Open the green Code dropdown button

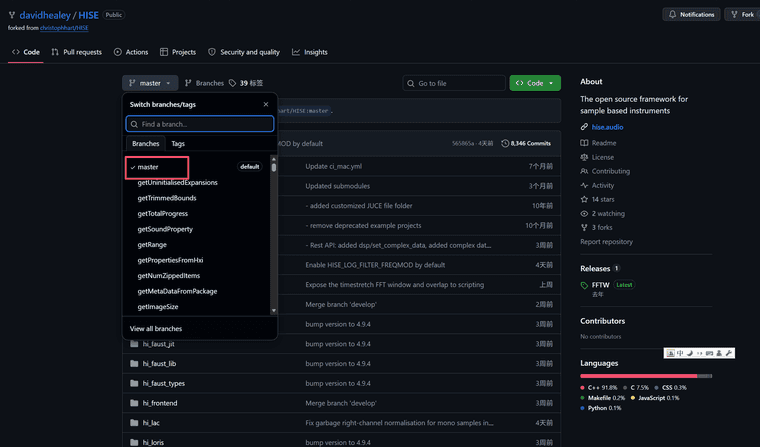tap(535, 83)
